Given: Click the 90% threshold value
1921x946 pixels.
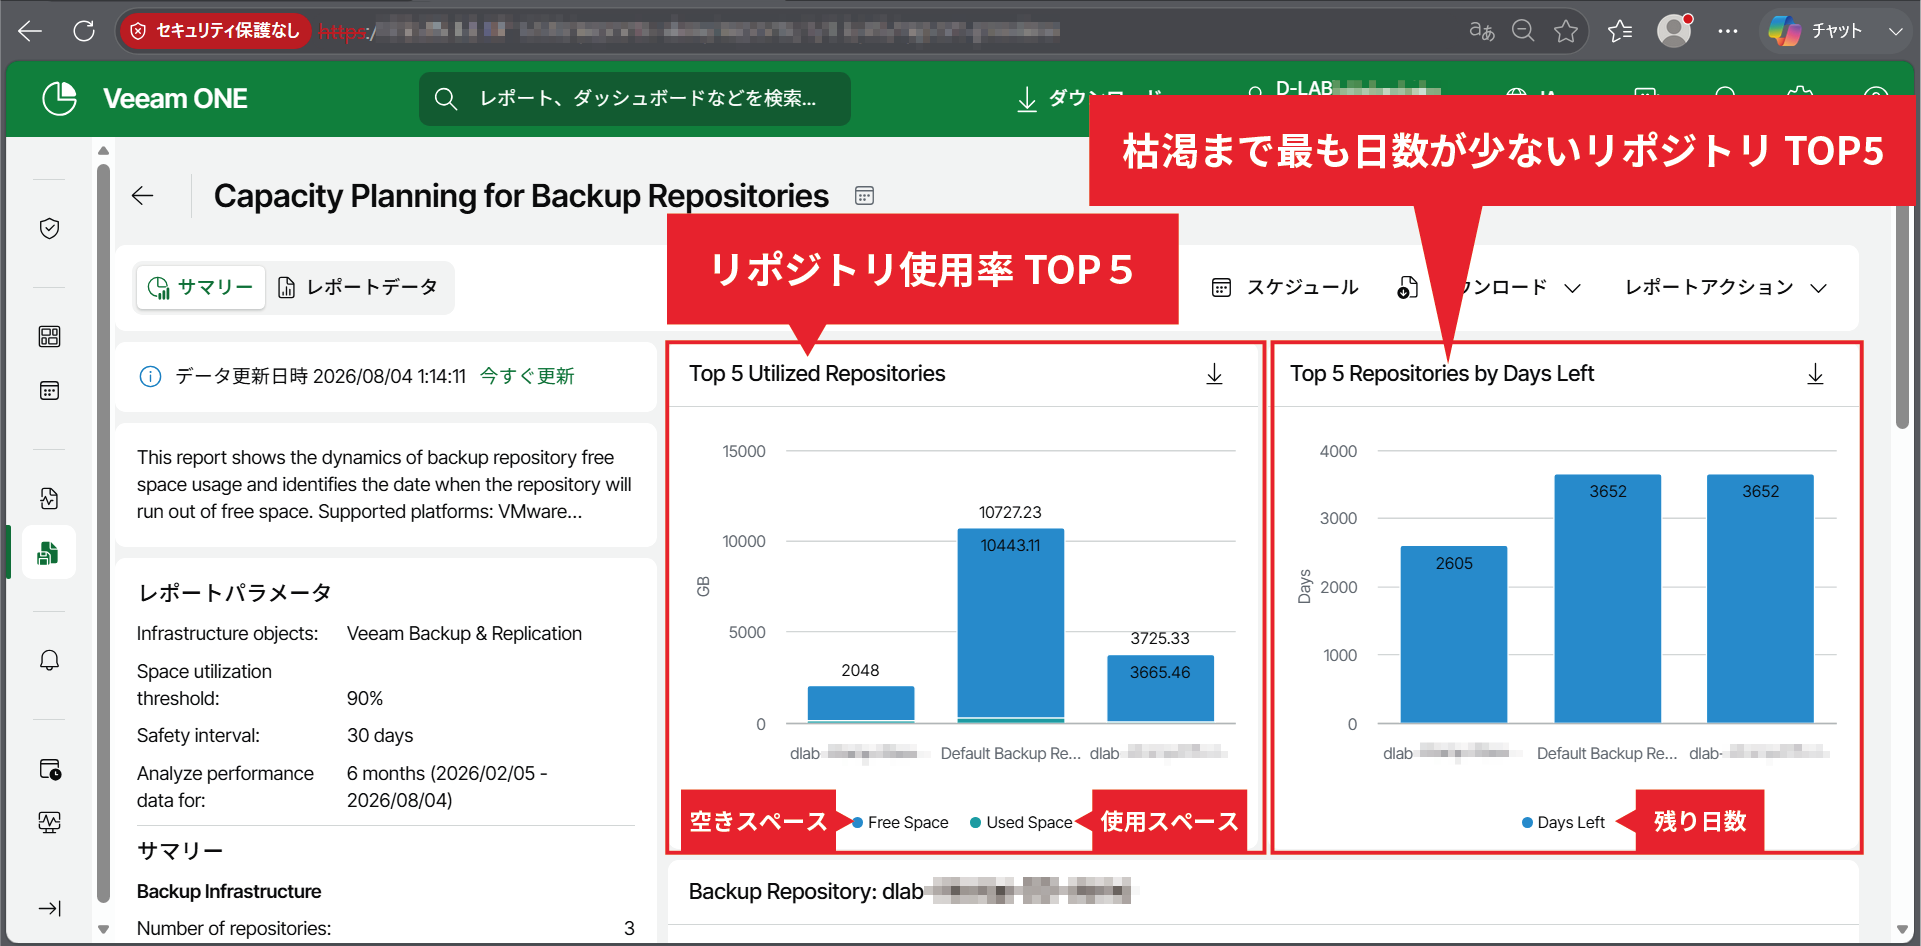Looking at the screenshot, I should coord(365,698).
